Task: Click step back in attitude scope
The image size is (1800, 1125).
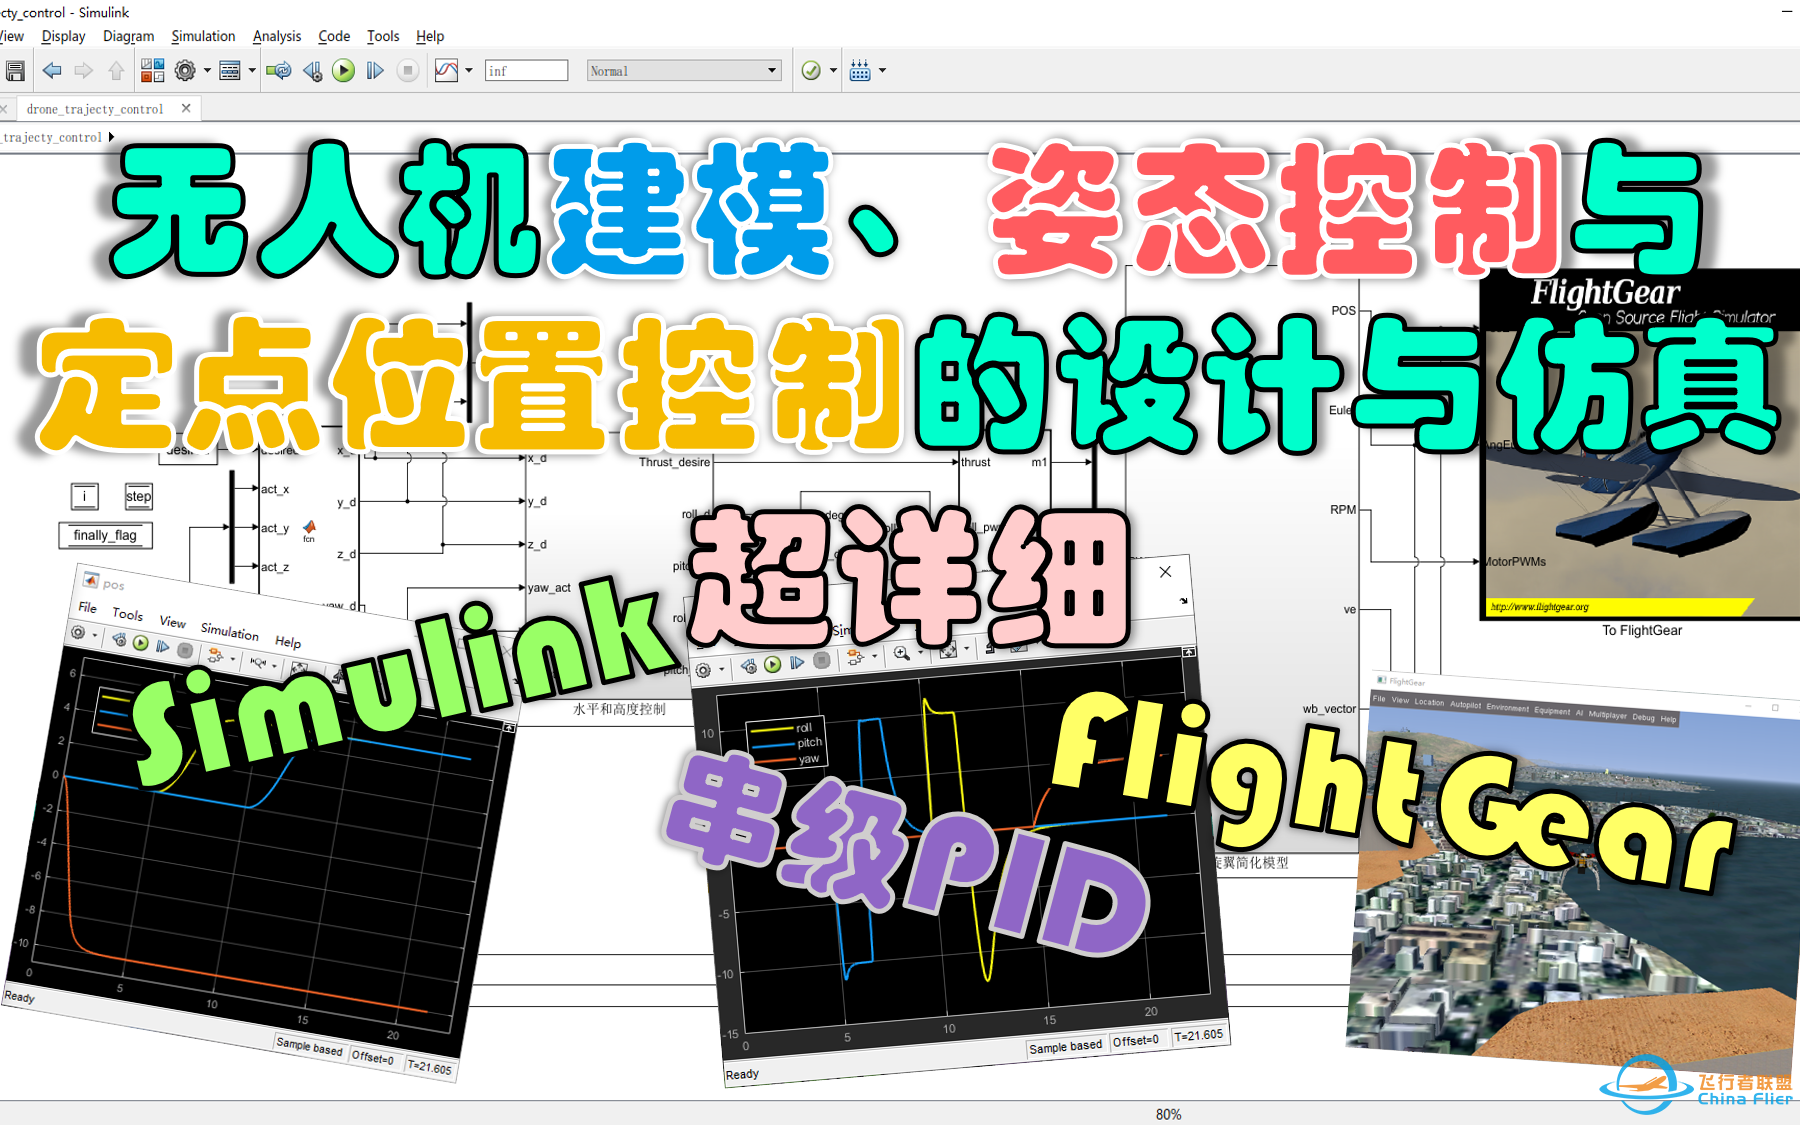Action: pos(748,666)
